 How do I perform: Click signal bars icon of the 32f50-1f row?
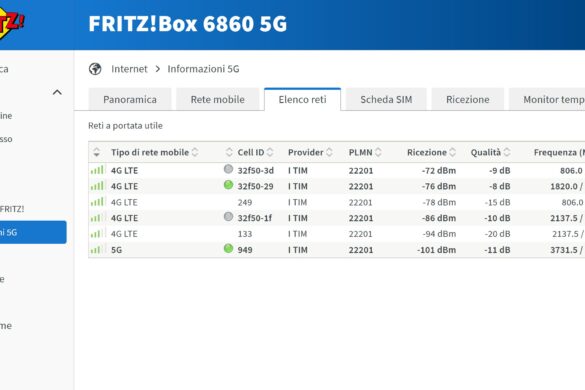coord(97,218)
